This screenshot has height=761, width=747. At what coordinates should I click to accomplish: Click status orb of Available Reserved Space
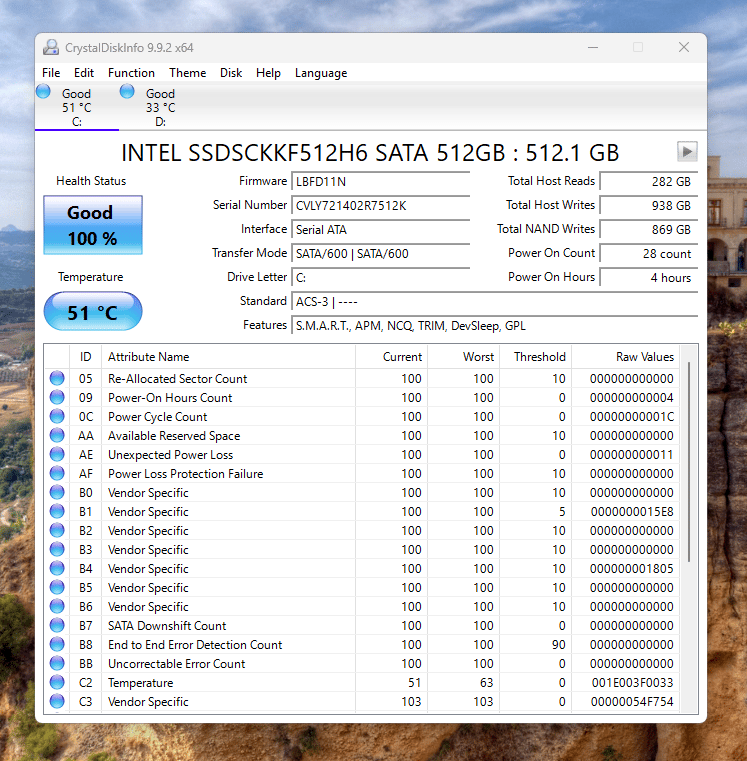[x=57, y=435]
